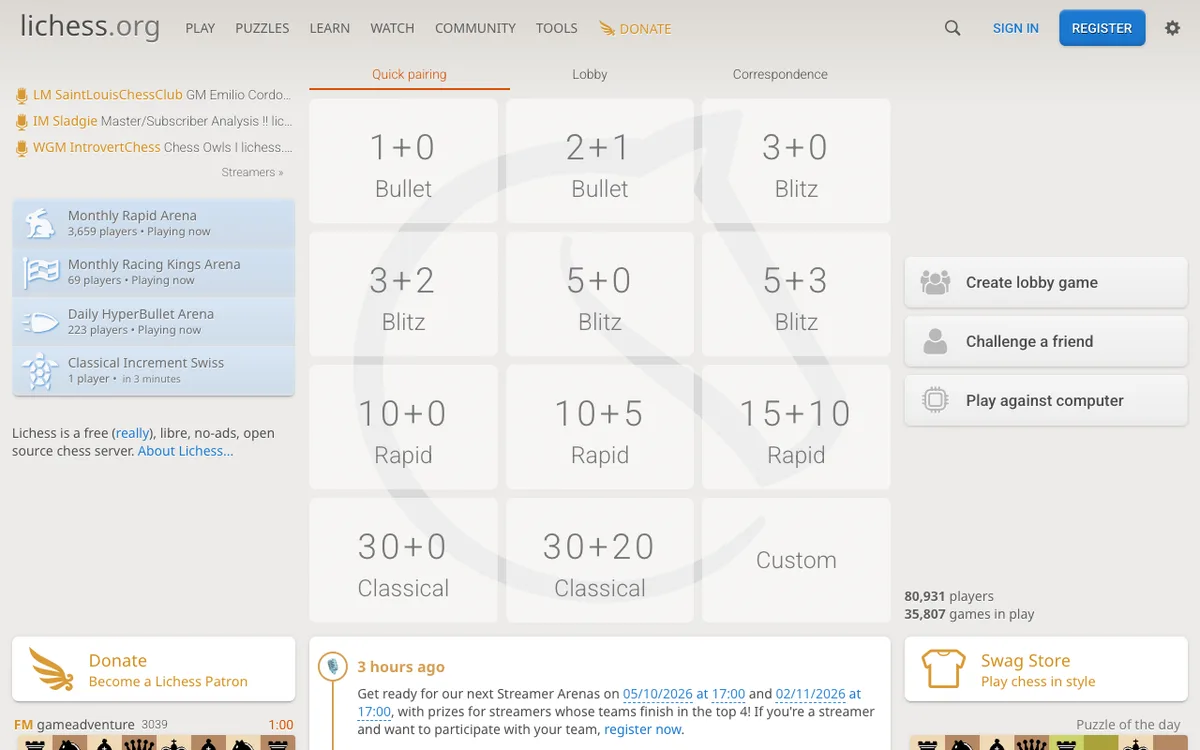Switch to the Quick pairing tab
Viewport: 1200px width, 750px height.
pos(409,74)
